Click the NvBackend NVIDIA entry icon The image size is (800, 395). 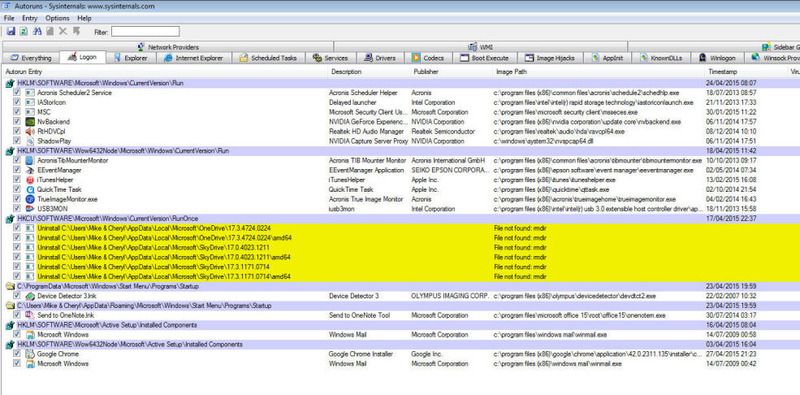[30, 122]
